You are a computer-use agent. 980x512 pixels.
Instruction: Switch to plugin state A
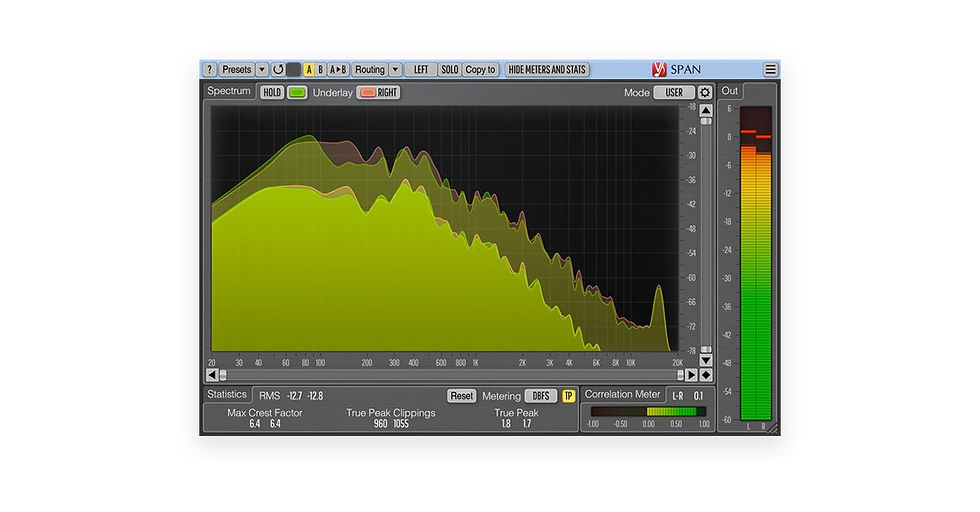(x=309, y=69)
